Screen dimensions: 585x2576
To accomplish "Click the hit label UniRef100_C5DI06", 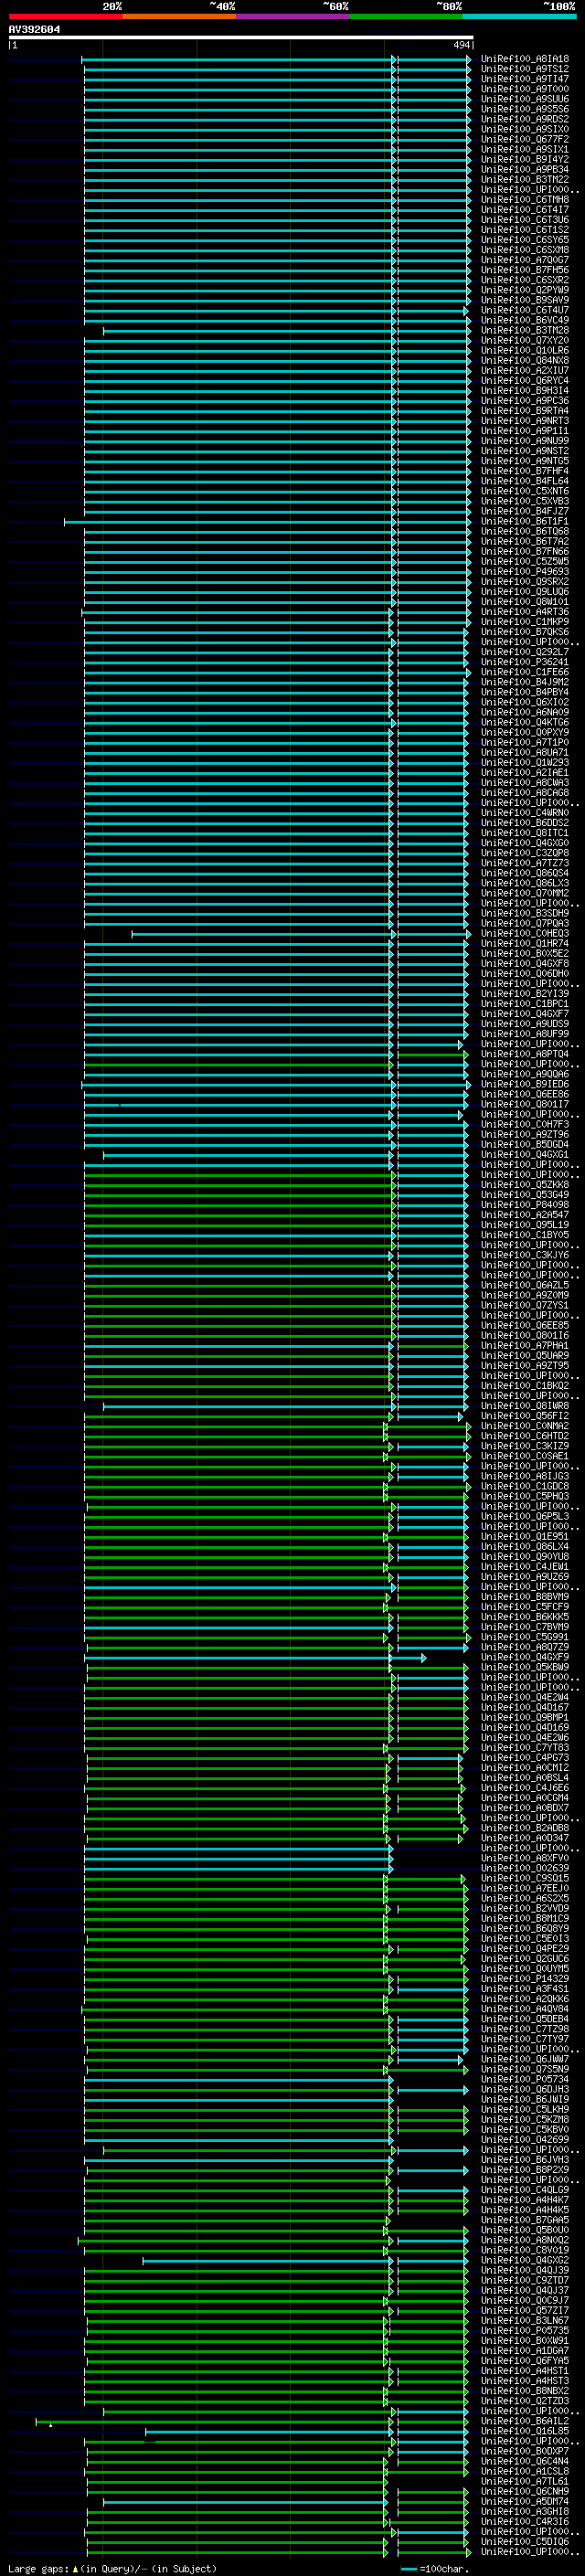I will point(525,2541).
